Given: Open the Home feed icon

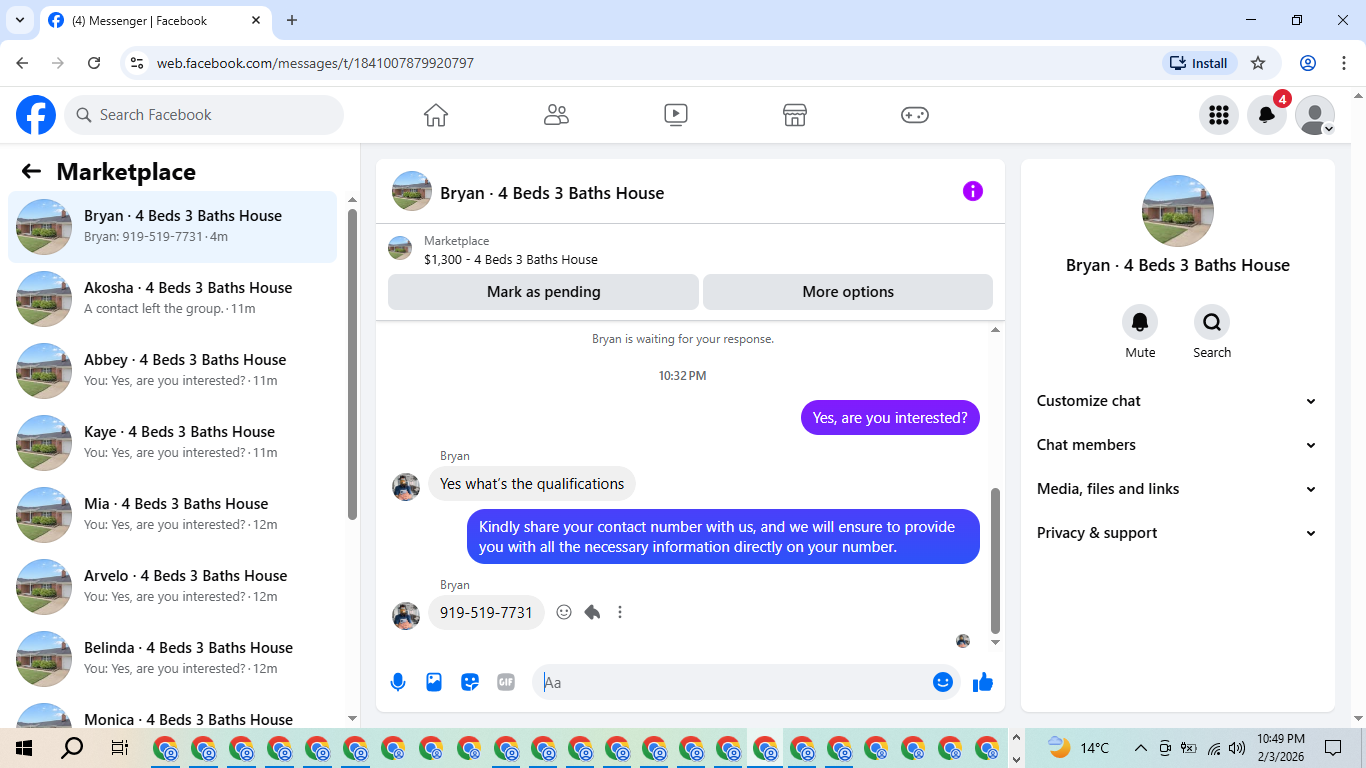Looking at the screenshot, I should coord(436,115).
